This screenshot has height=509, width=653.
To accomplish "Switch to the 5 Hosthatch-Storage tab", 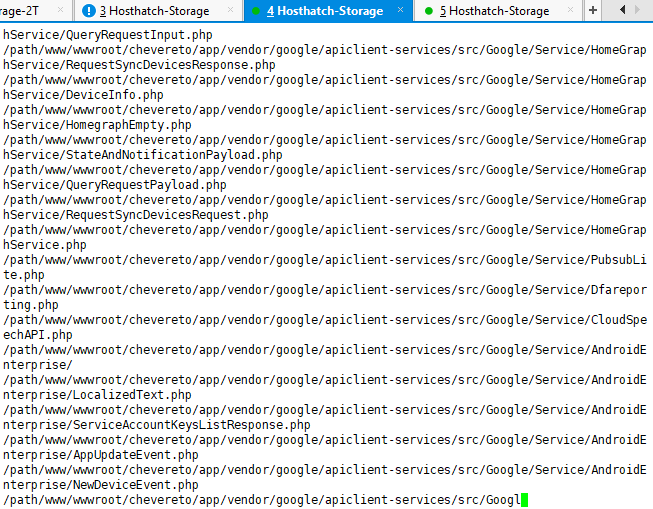I will (x=494, y=11).
